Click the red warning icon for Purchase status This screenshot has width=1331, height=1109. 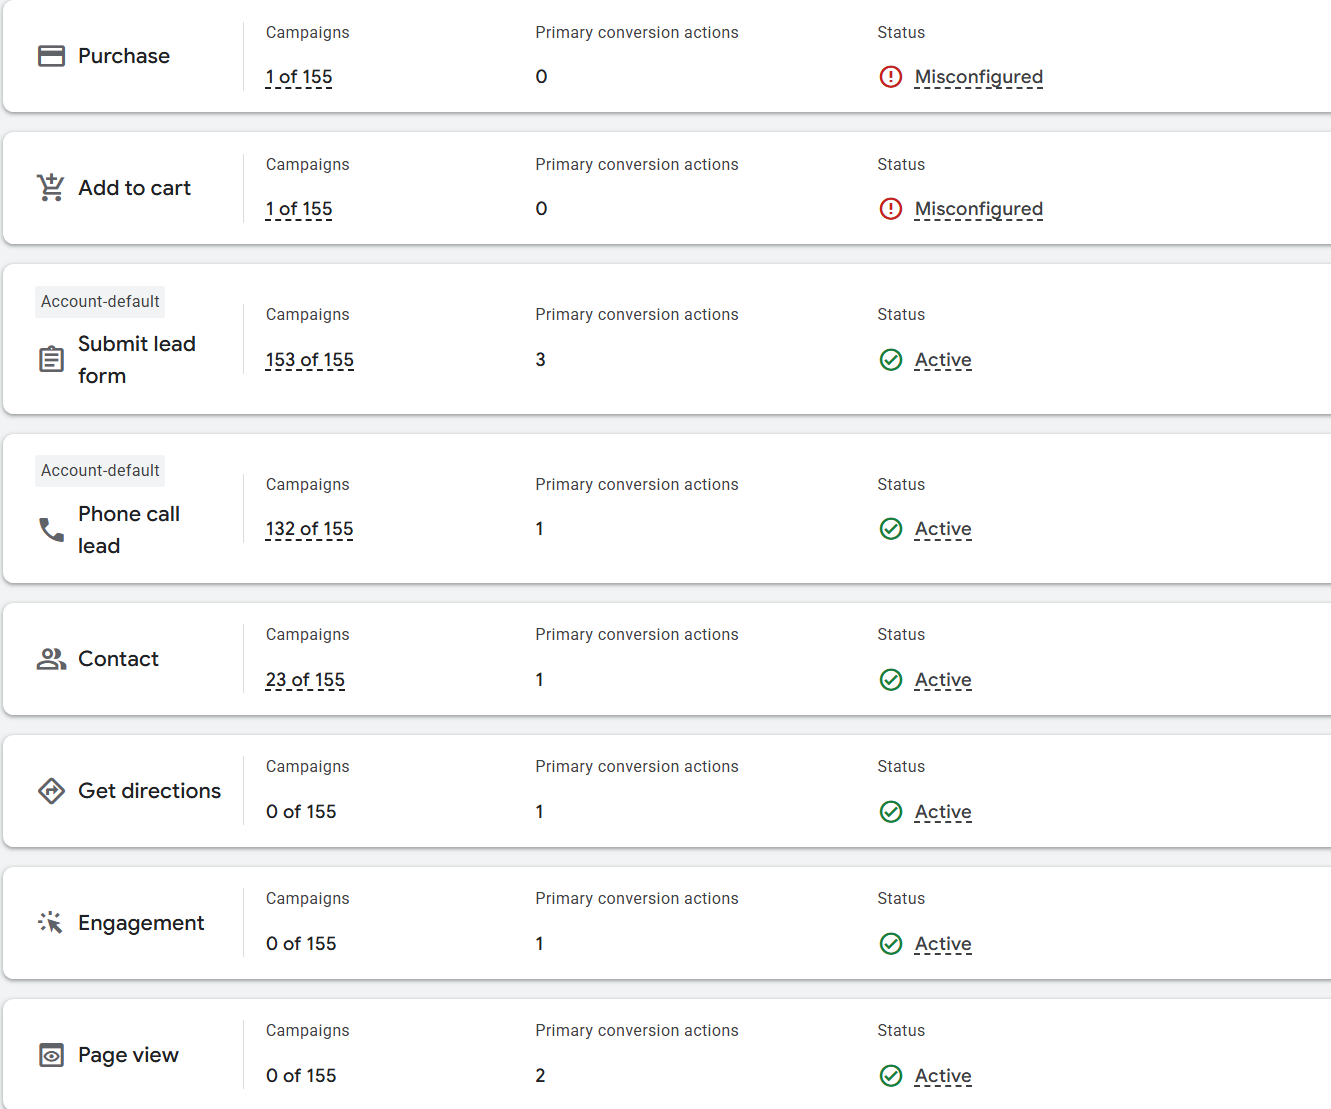coord(890,77)
